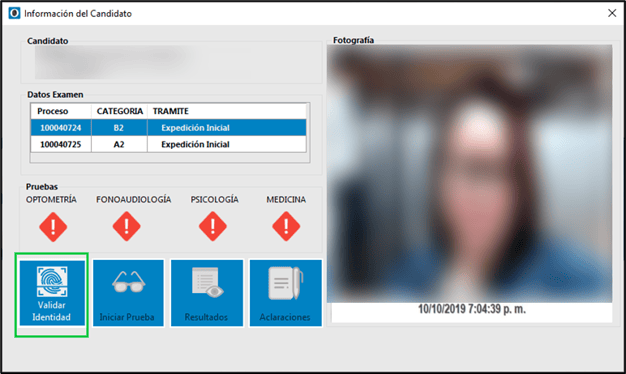Open the Resultados document icon

tap(207, 293)
